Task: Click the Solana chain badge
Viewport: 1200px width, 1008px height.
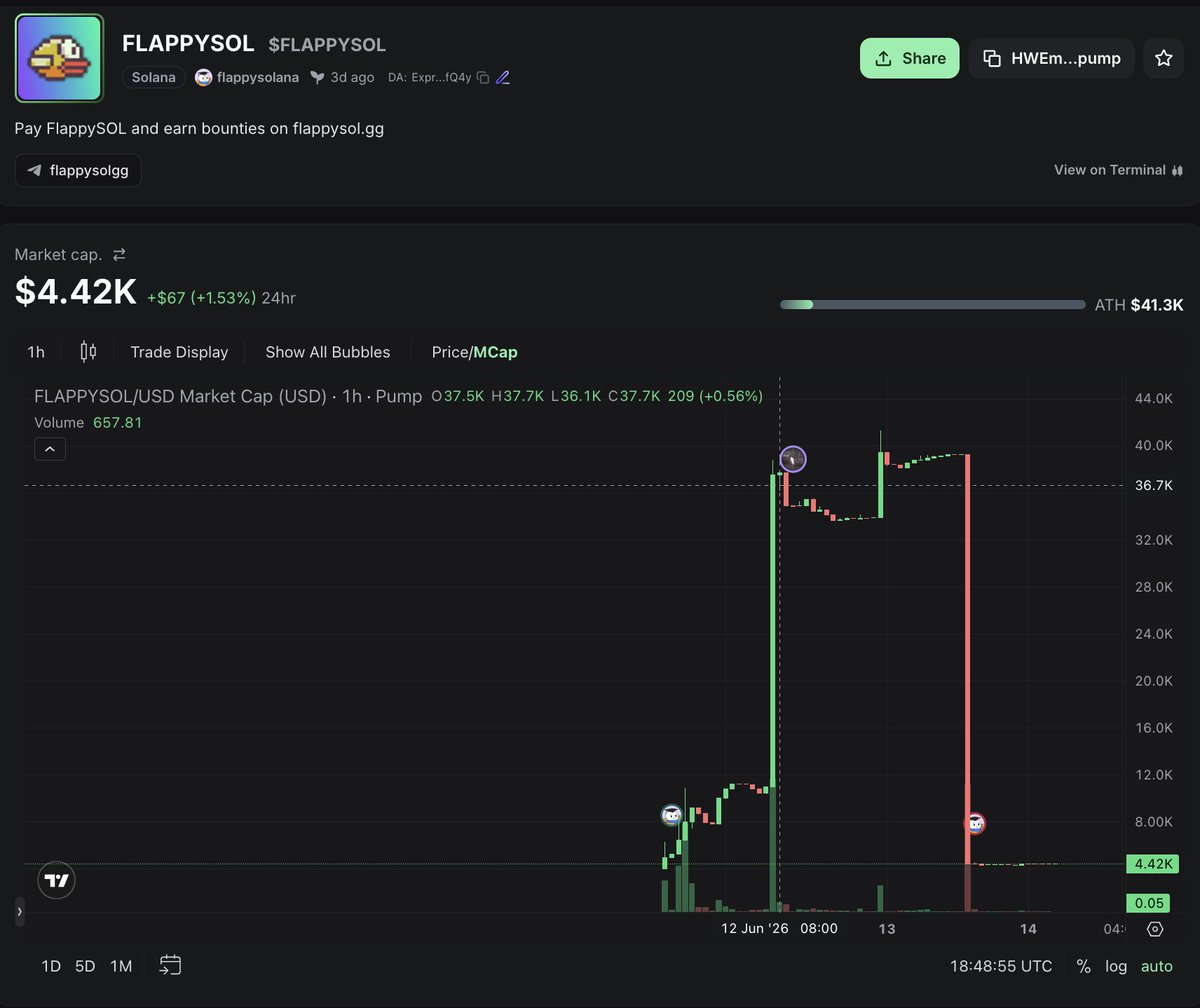Action: click(x=154, y=77)
